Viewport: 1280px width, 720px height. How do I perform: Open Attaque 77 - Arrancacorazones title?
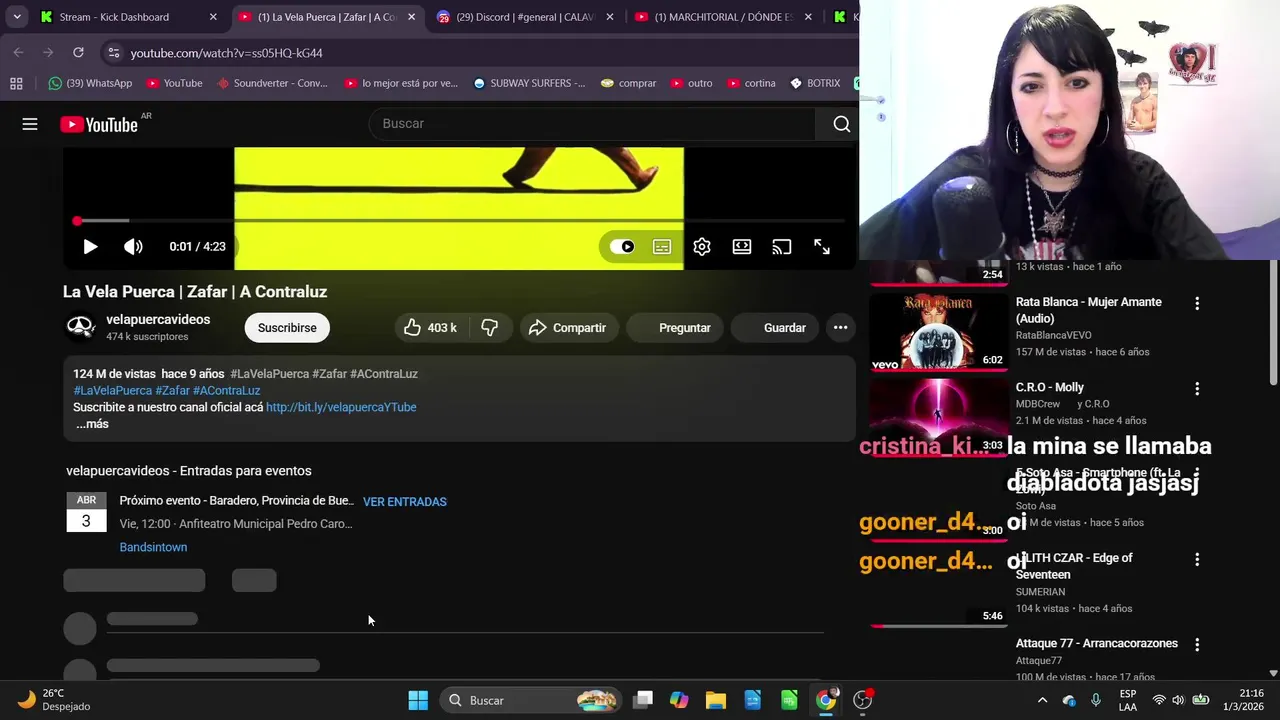click(1096, 643)
